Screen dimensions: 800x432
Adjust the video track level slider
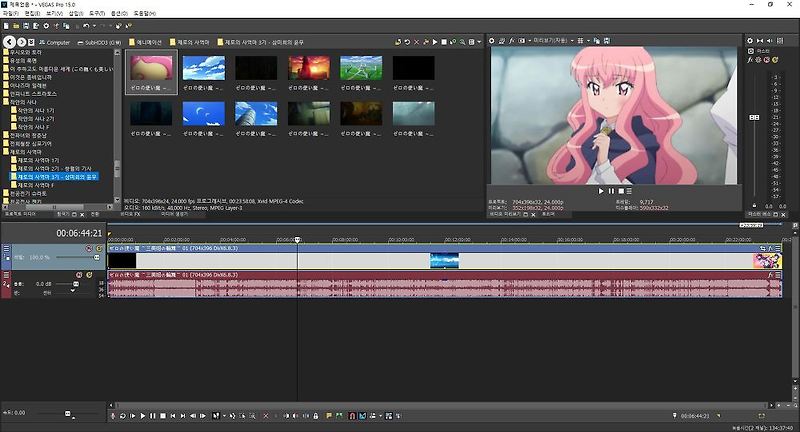(x=96, y=258)
